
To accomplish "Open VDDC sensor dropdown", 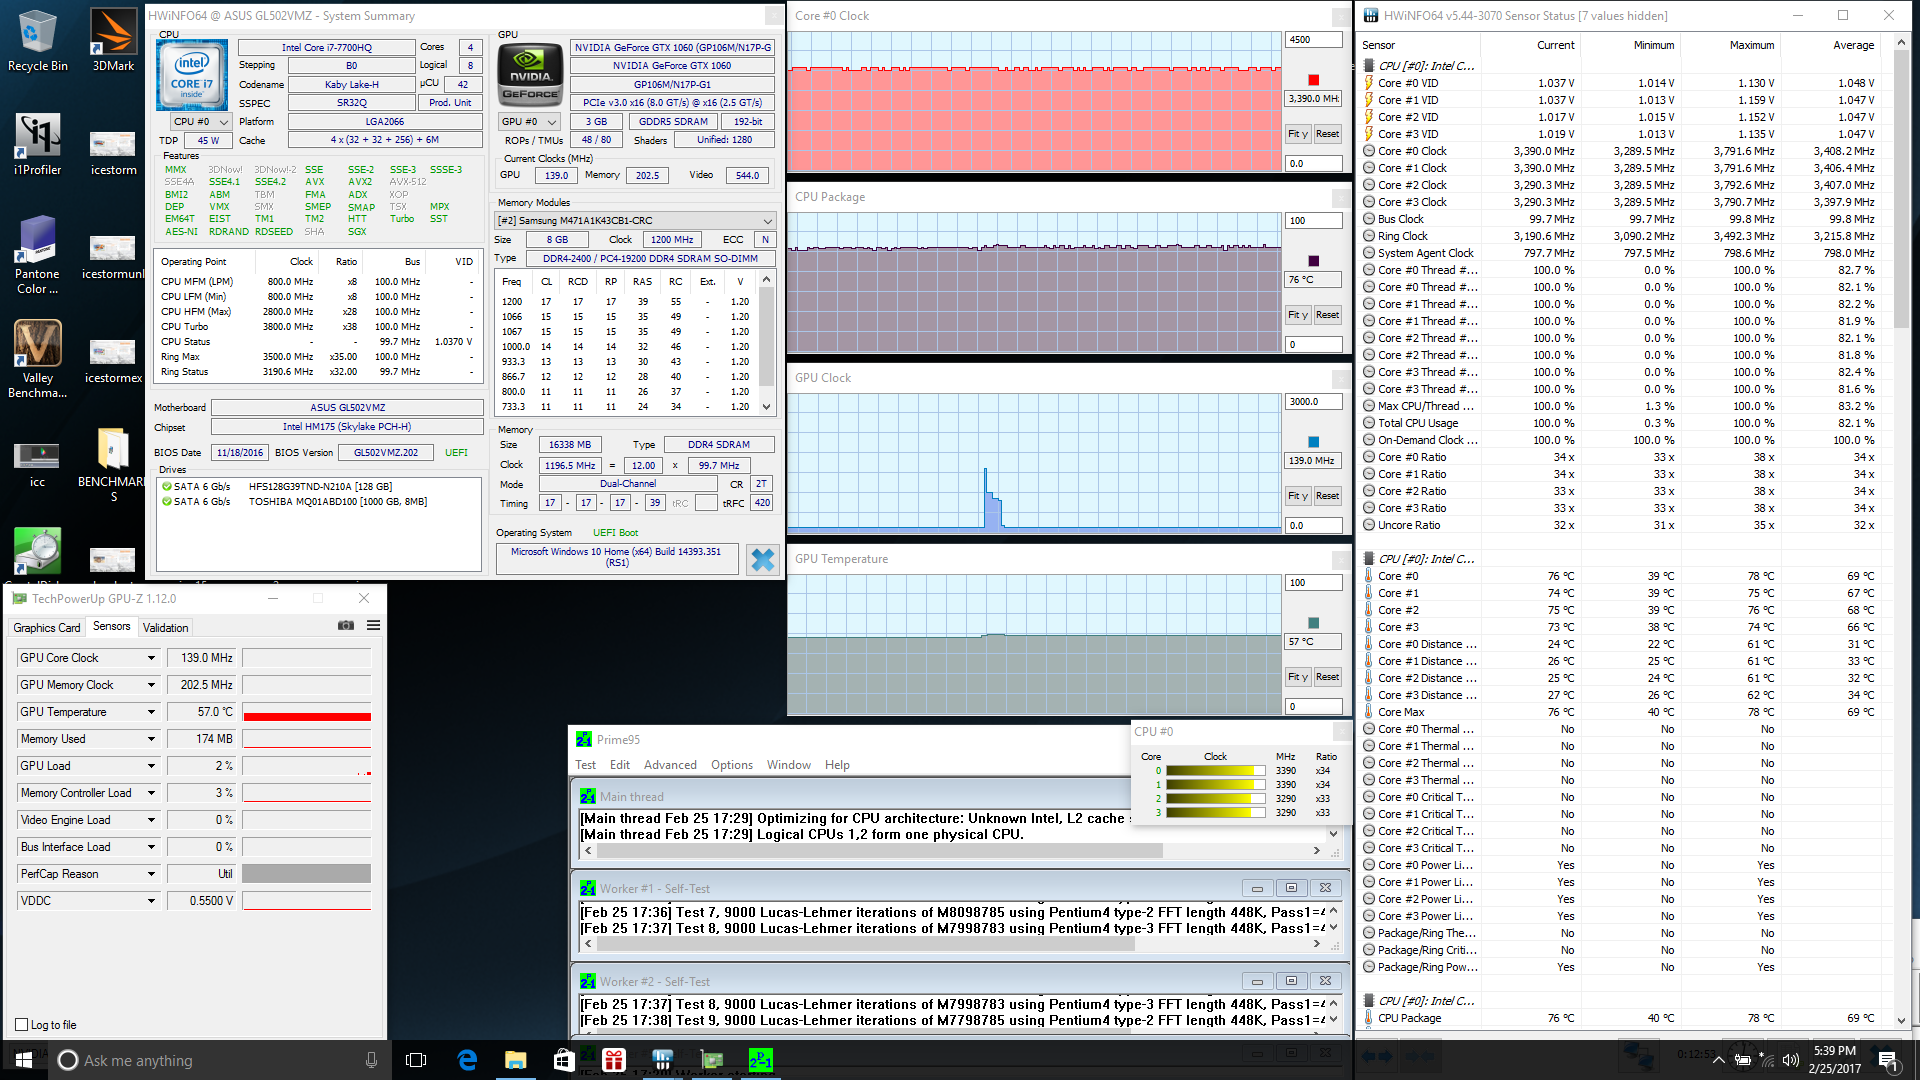I will coord(151,901).
